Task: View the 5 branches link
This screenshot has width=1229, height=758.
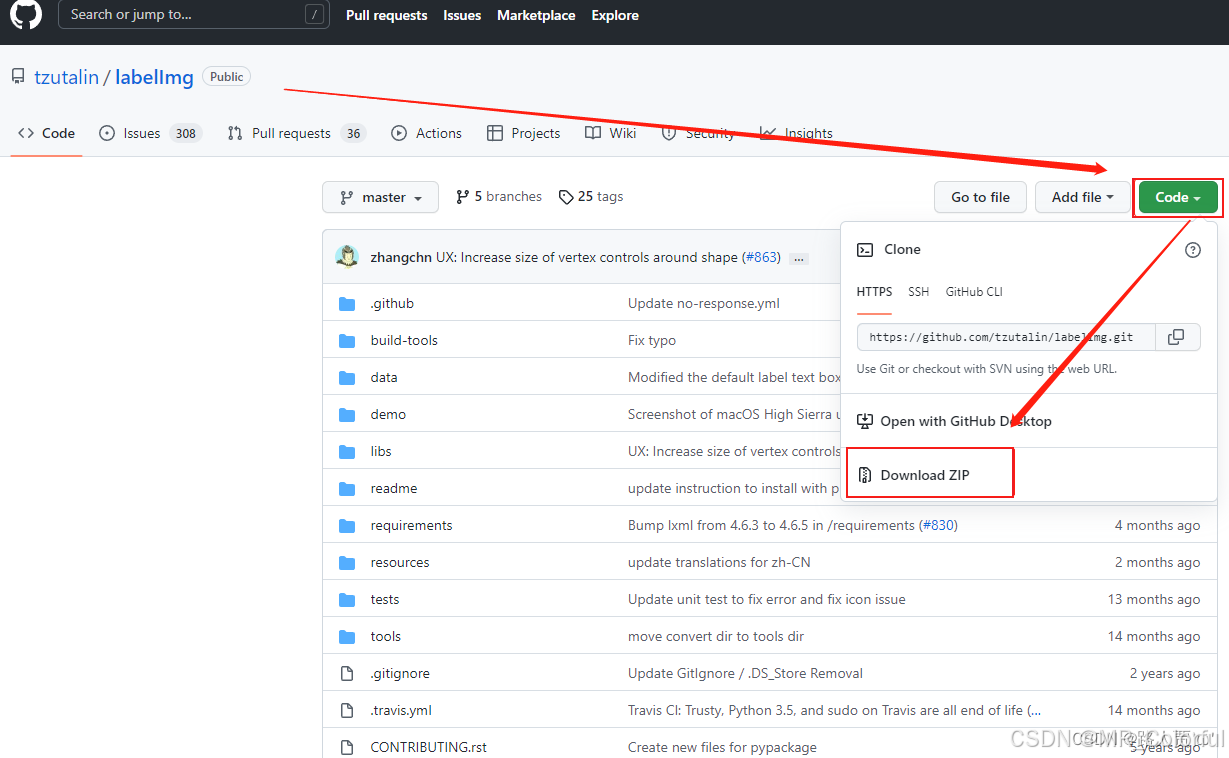Action: click(x=498, y=197)
